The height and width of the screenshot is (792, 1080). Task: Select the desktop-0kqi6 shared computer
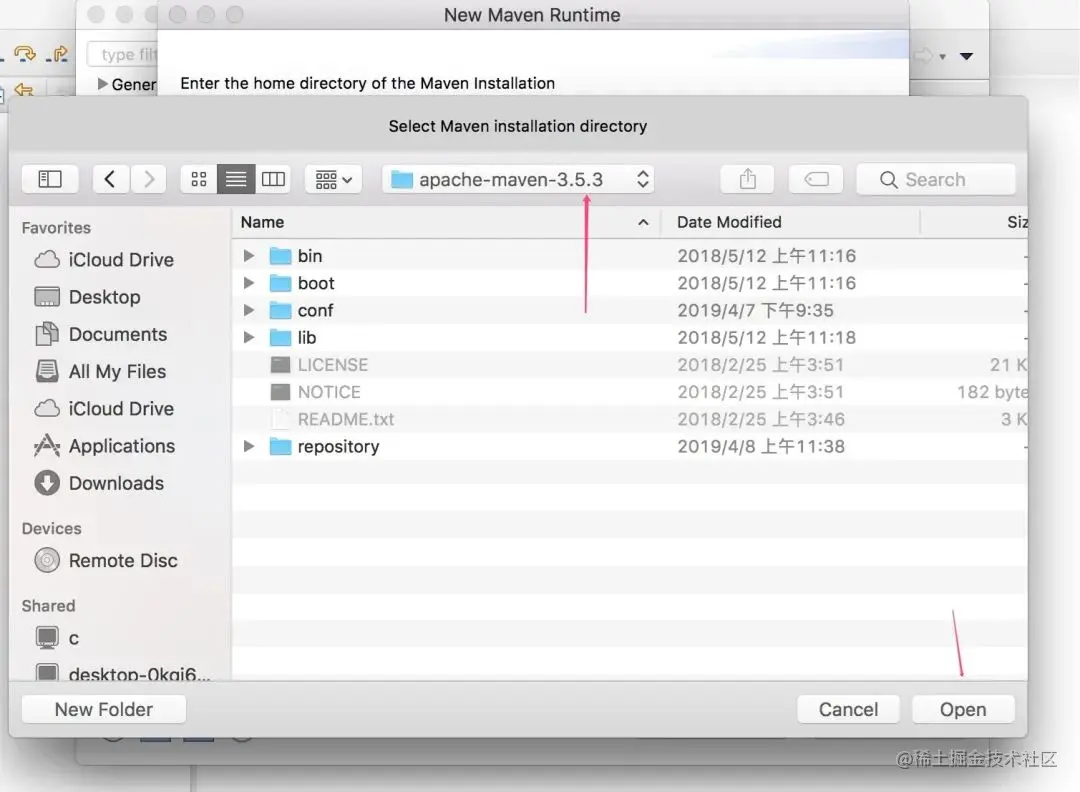[123, 673]
